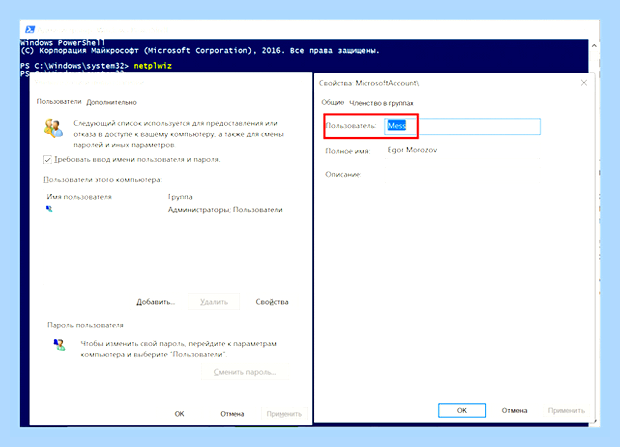
Task: Open the Членство в группах tab
Action: [381, 103]
